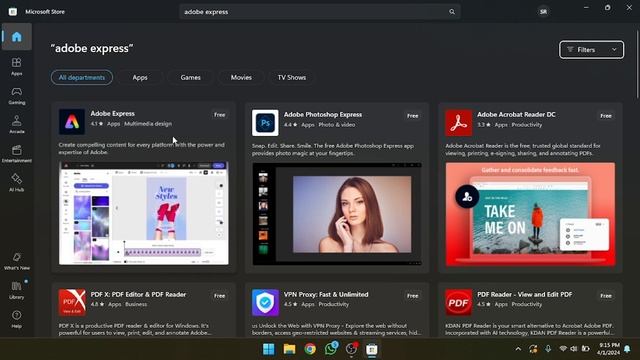
Task: Click Free on PDF X card
Action: [220, 296]
